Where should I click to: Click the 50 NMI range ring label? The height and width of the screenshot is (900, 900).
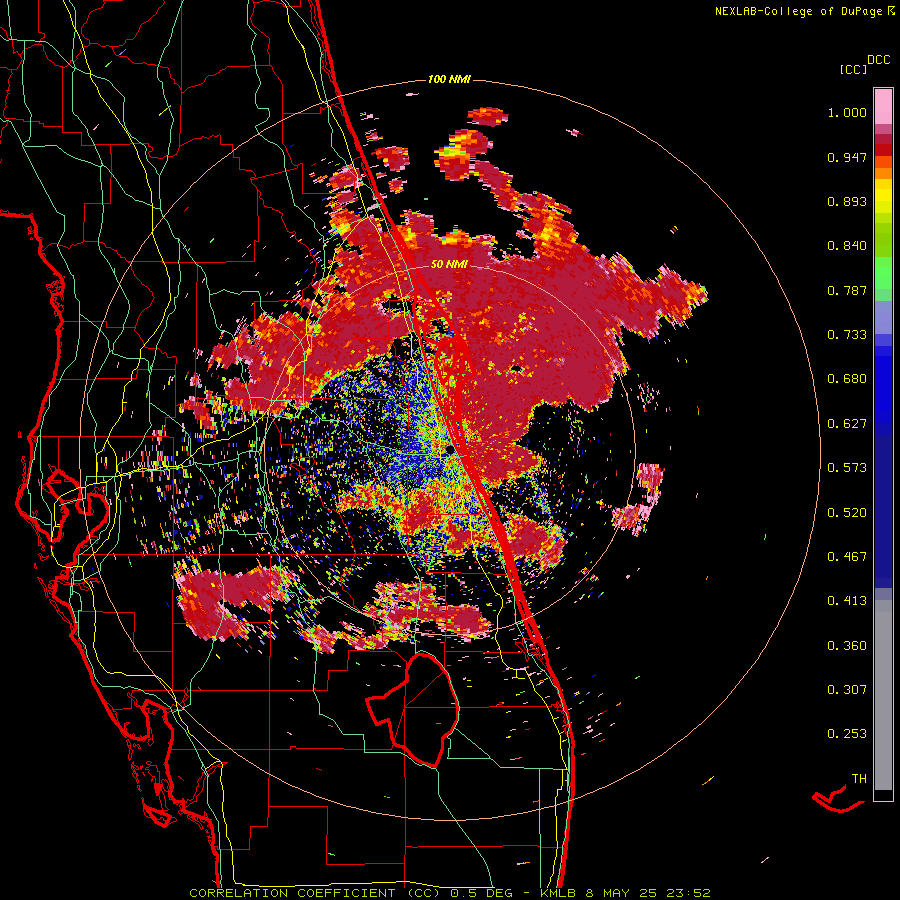click(x=449, y=265)
